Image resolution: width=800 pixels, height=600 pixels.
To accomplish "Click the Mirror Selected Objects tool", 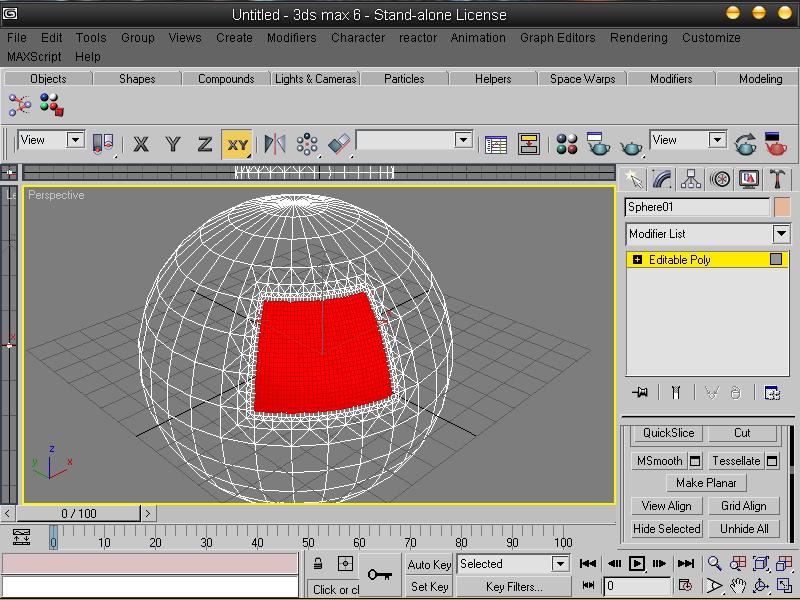I will tap(275, 144).
